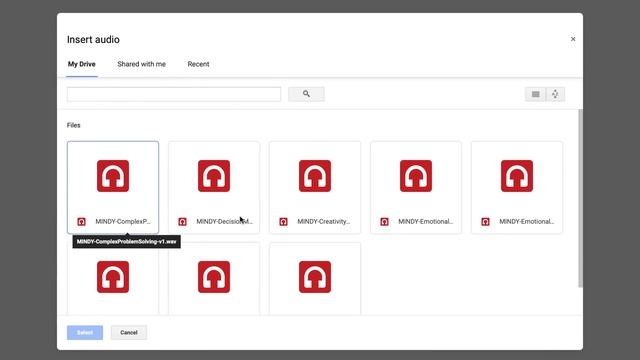Viewport: 640px width, 360px height.
Task: Click the MINDY-DecisionM... file name
Action: tap(224, 222)
